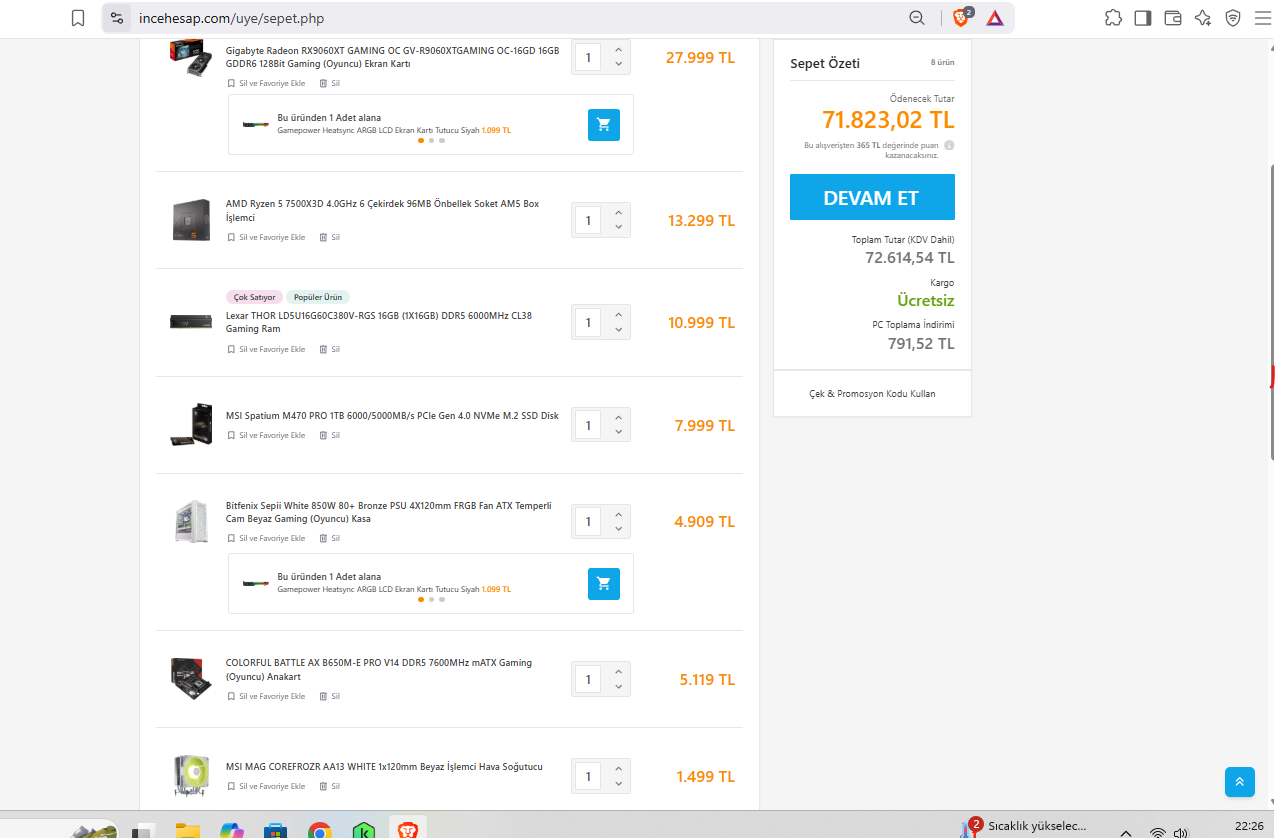The height and width of the screenshot is (838, 1275).
Task: Decrease quantity of Lexar THOR RAM
Action: pyautogui.click(x=618, y=329)
